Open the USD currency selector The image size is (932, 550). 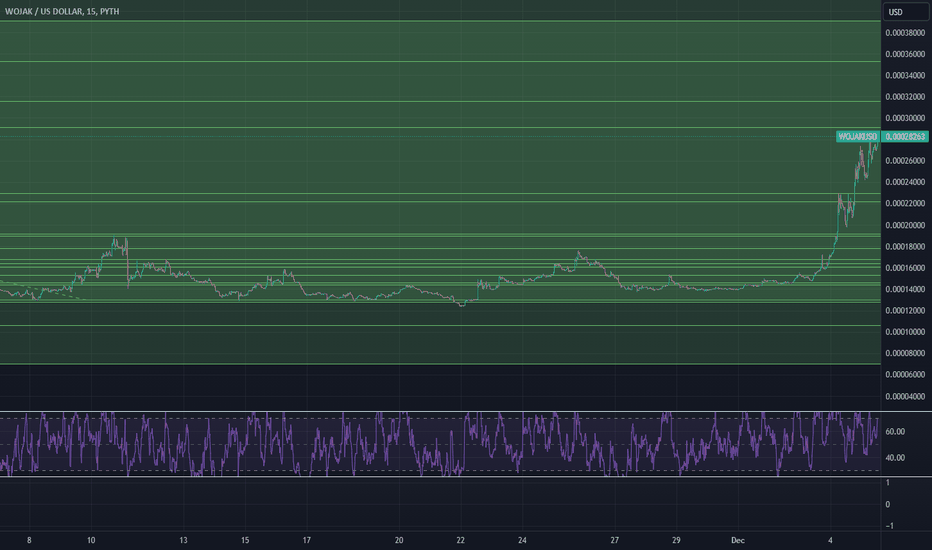point(905,12)
